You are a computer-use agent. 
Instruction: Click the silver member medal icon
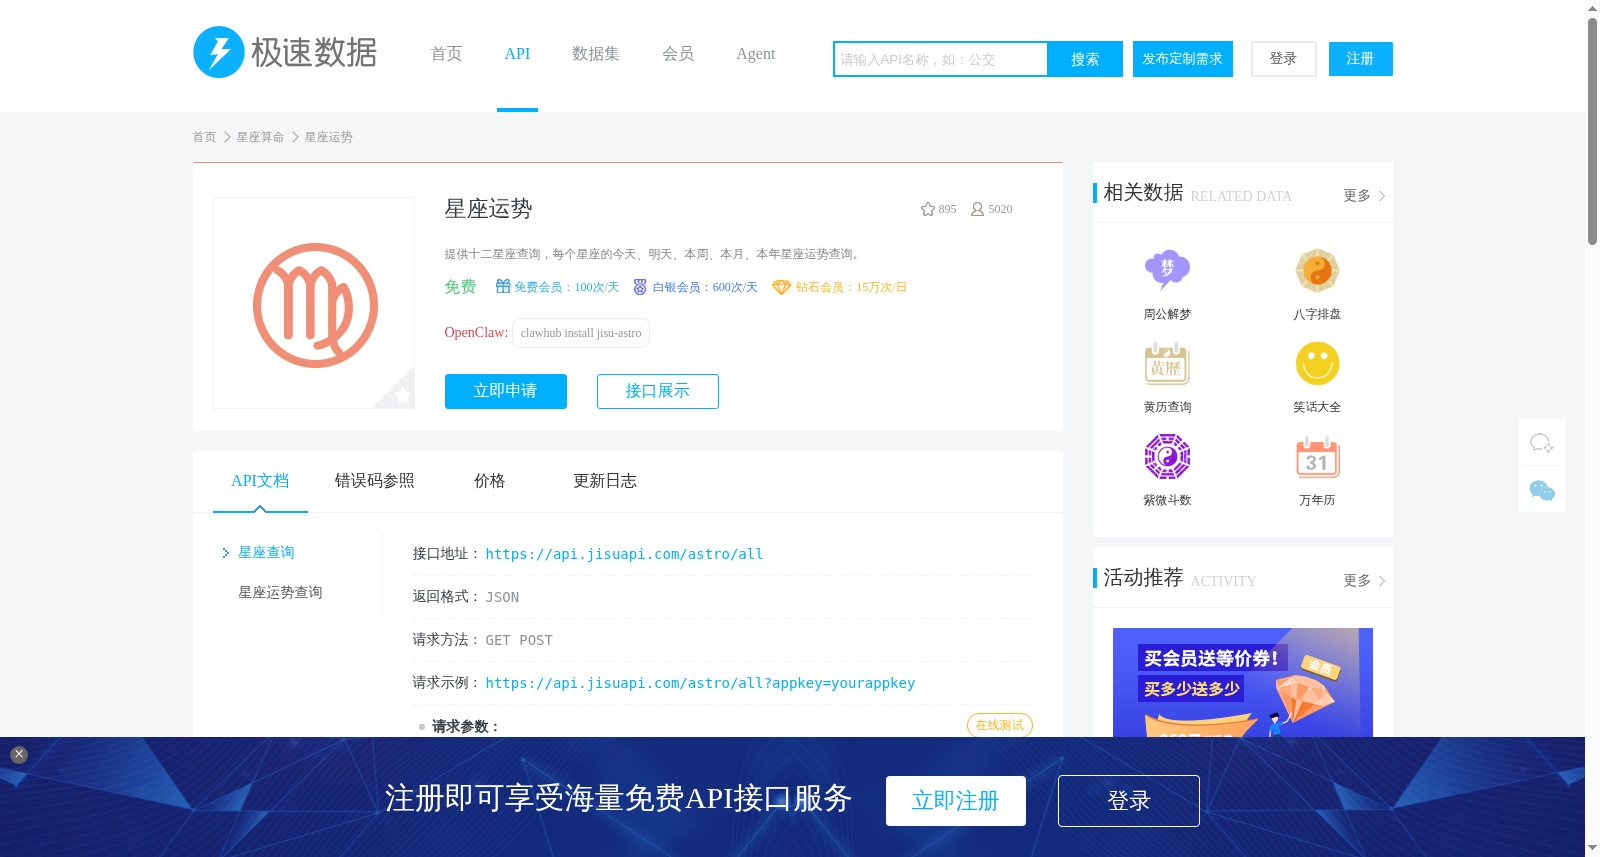point(640,287)
